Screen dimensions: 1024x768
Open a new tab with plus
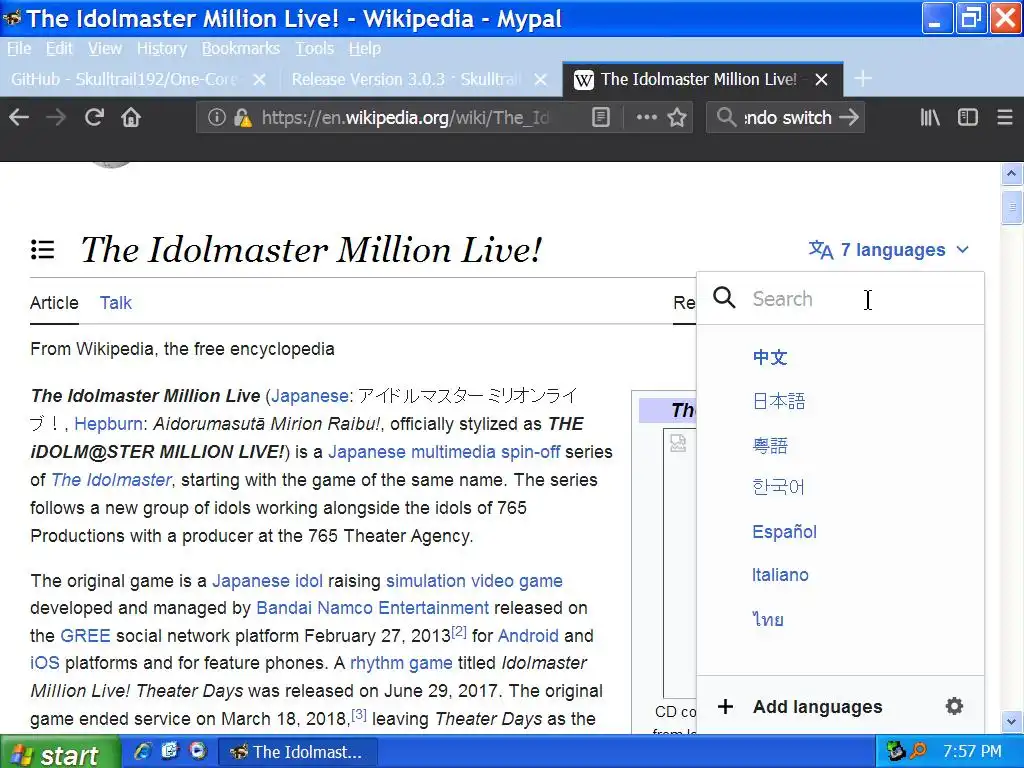pos(863,79)
